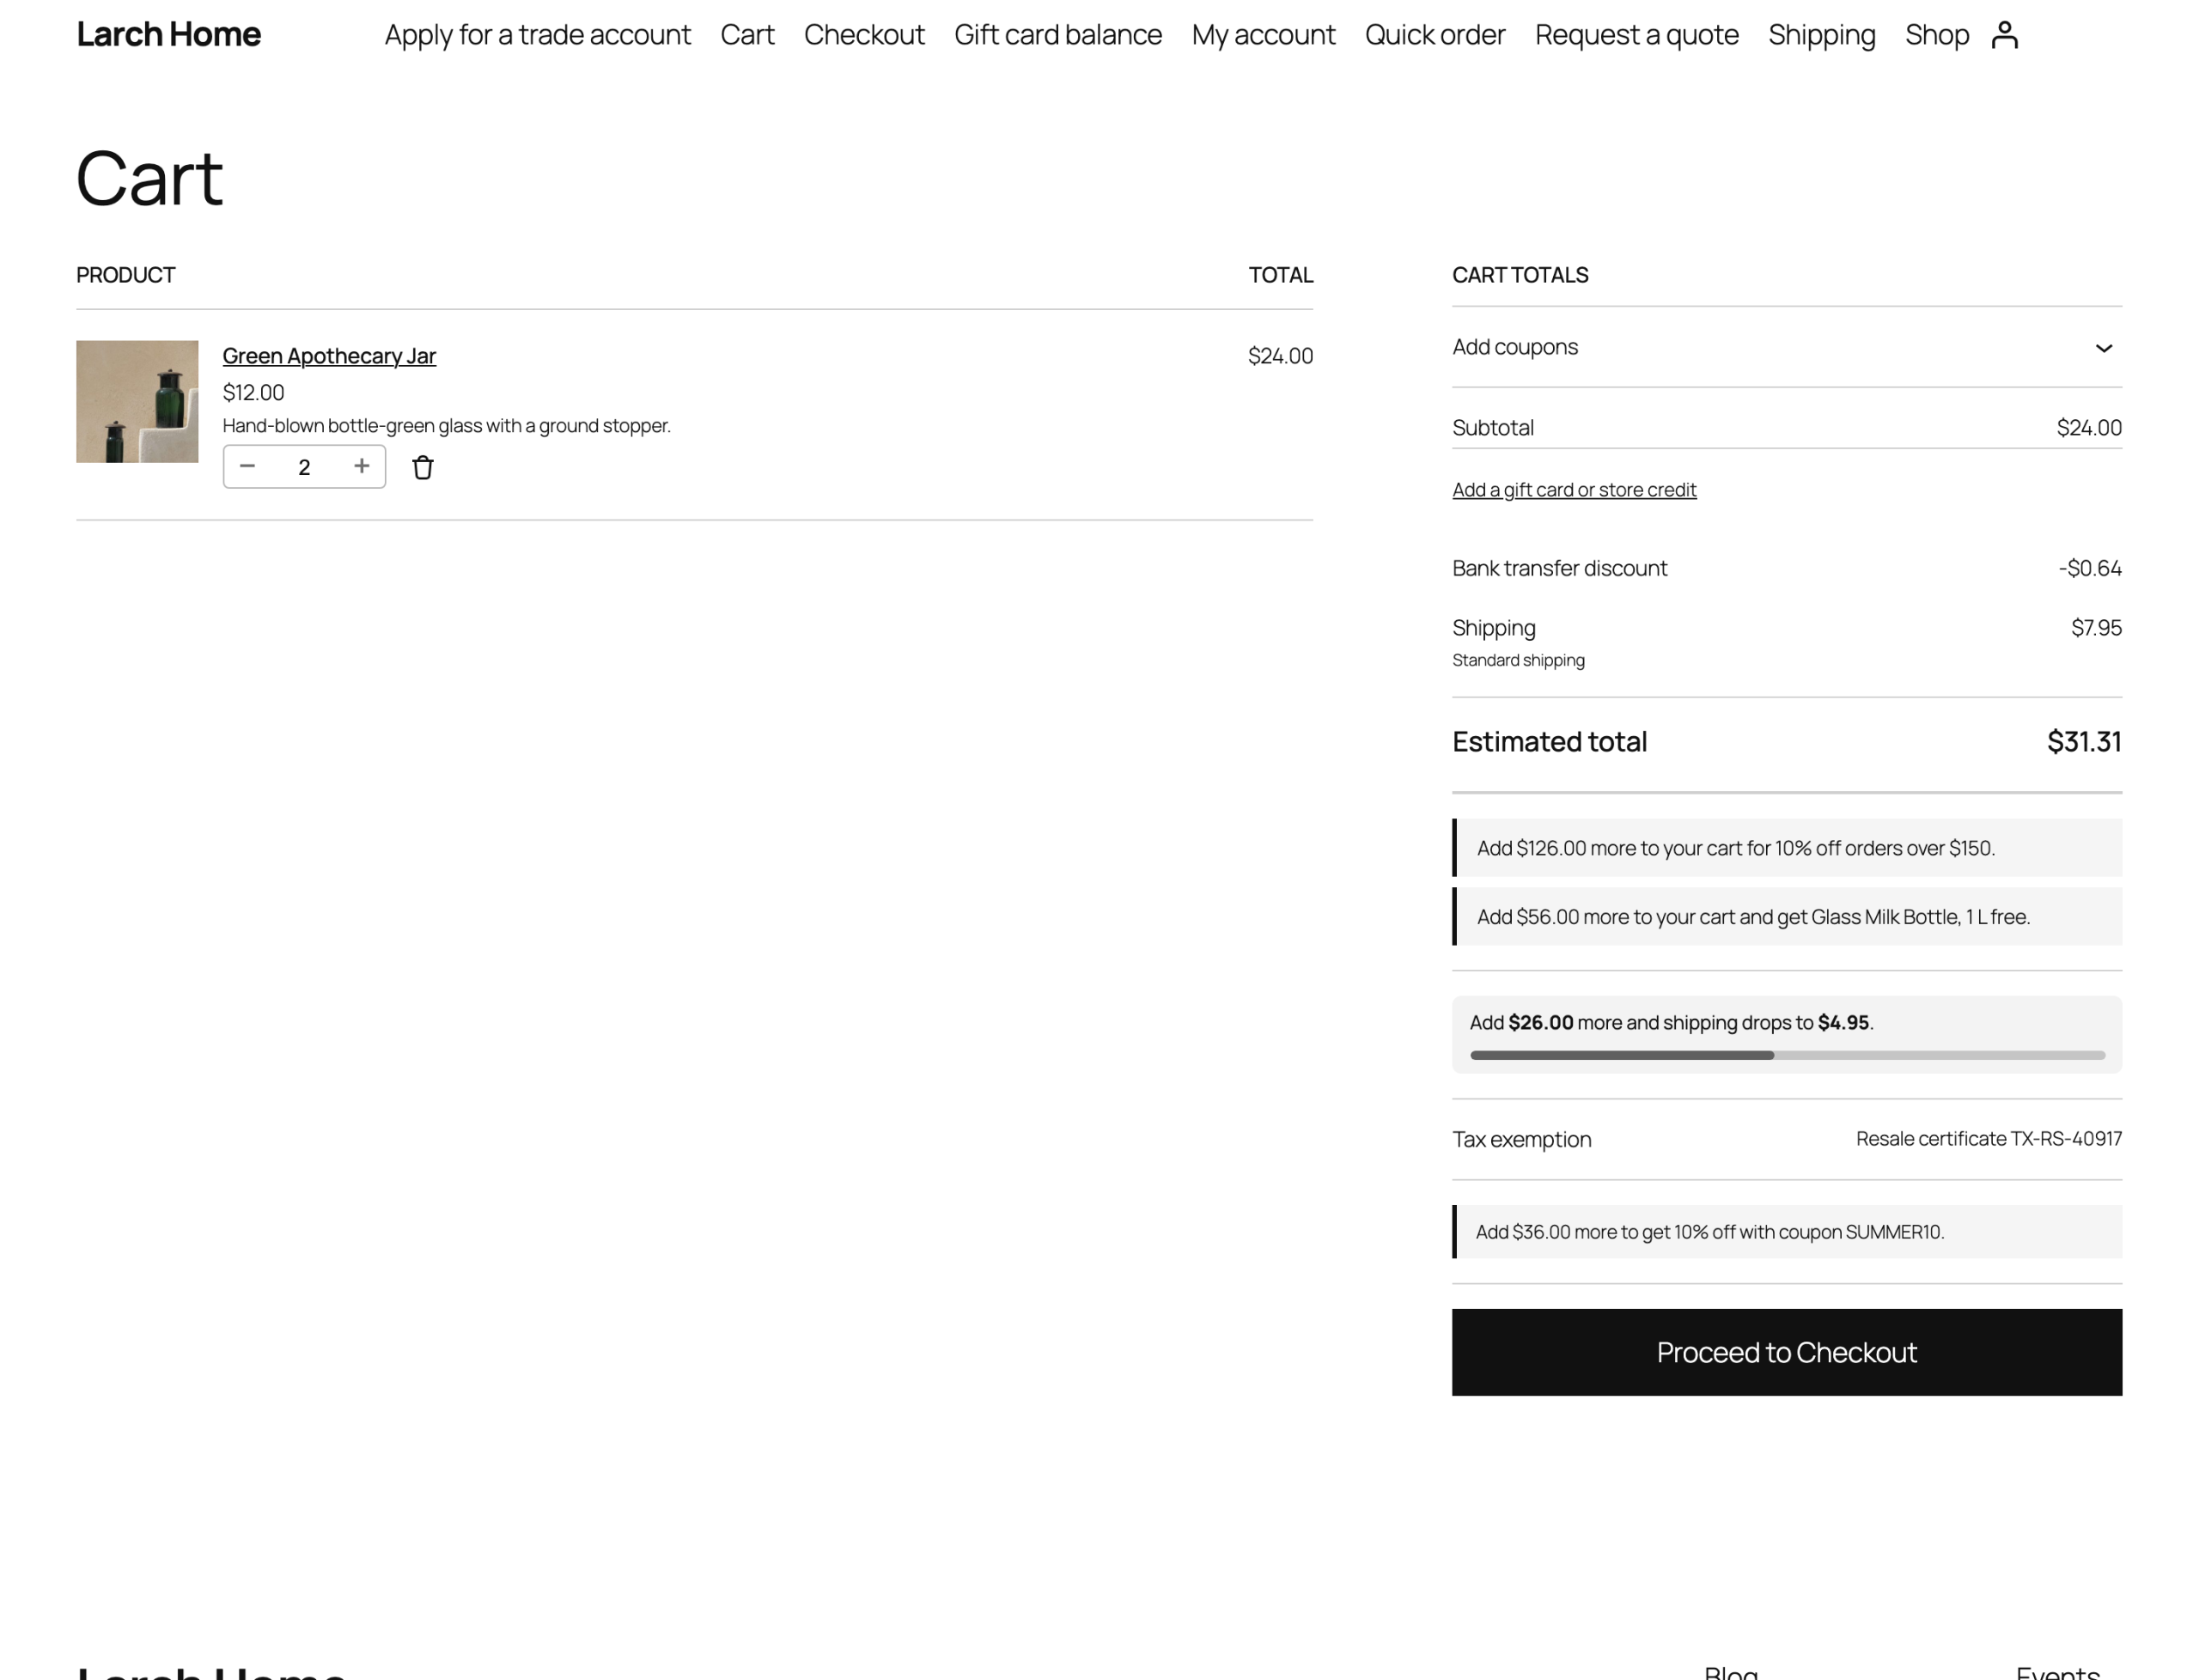Click the shipping cost $7.95
Viewport: 2199px width, 1680px height.
(2096, 628)
